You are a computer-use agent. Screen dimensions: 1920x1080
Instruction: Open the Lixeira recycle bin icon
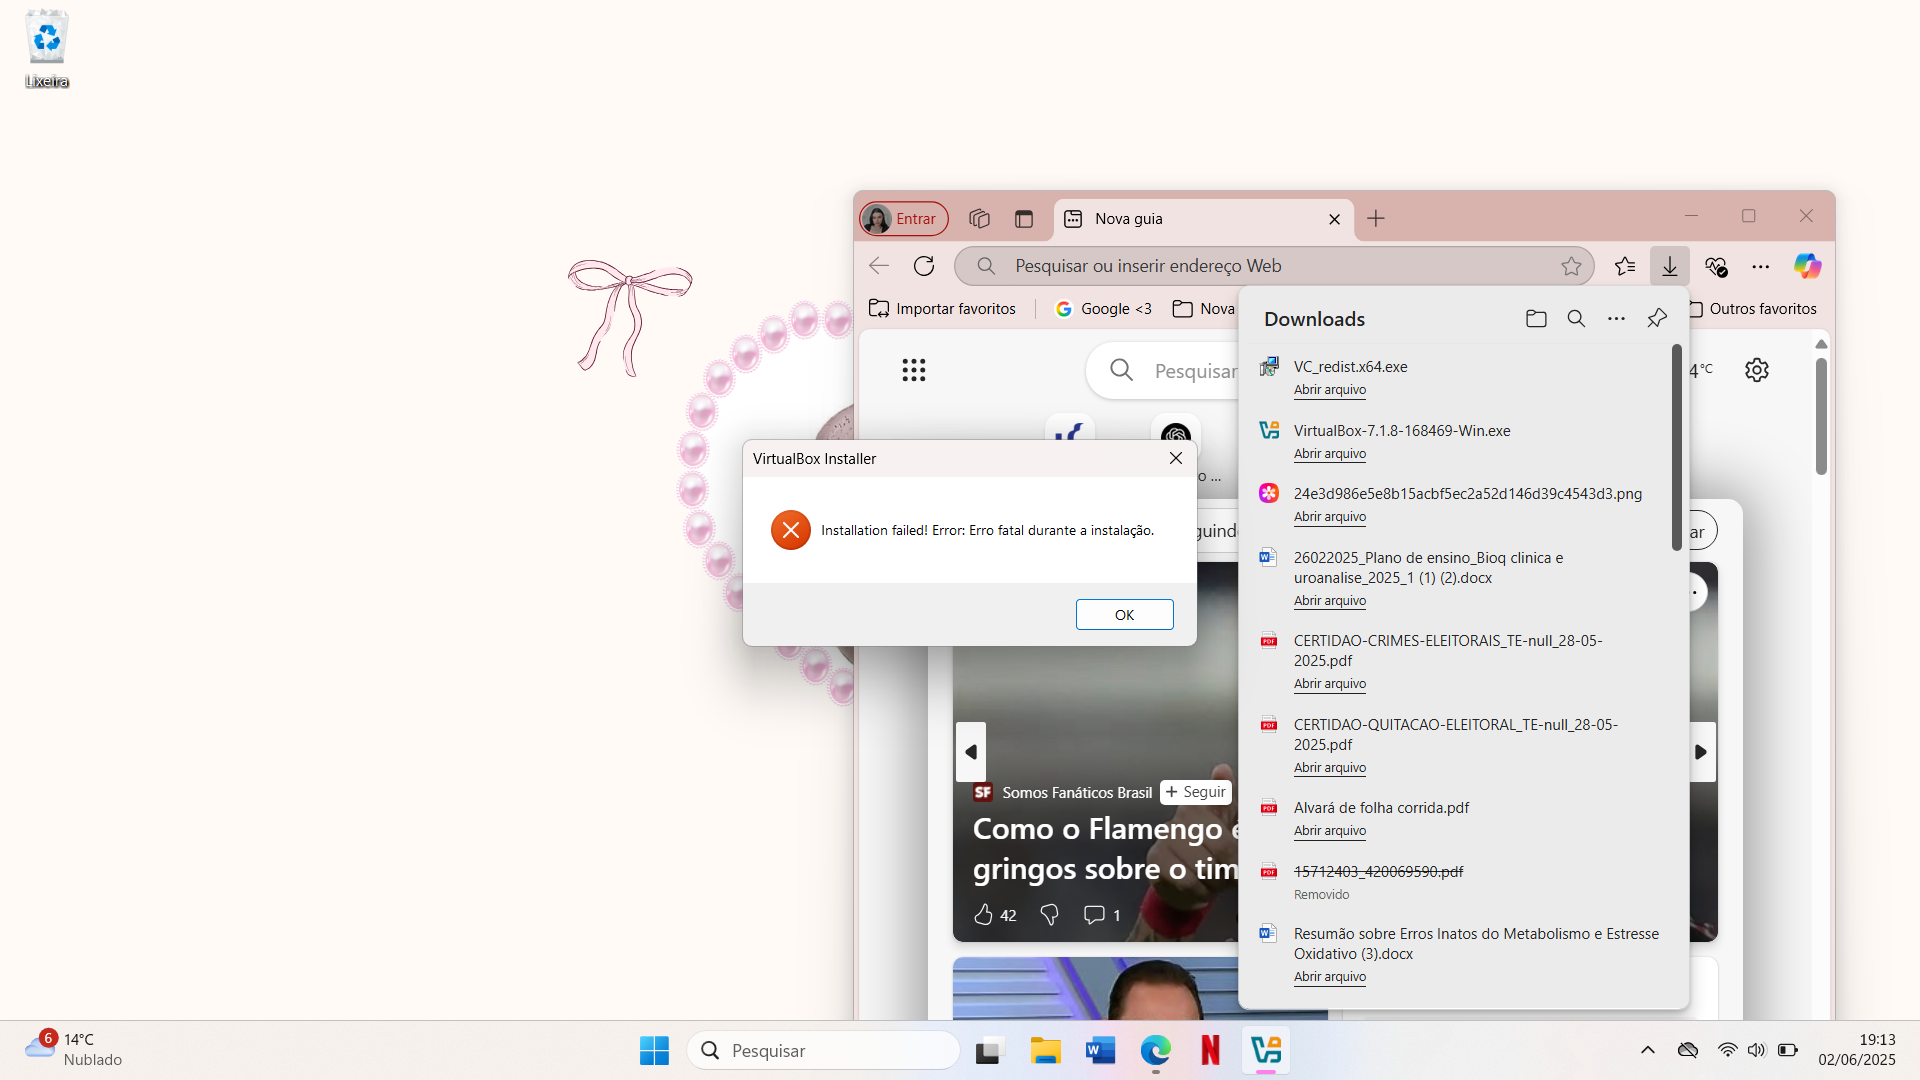point(47,49)
